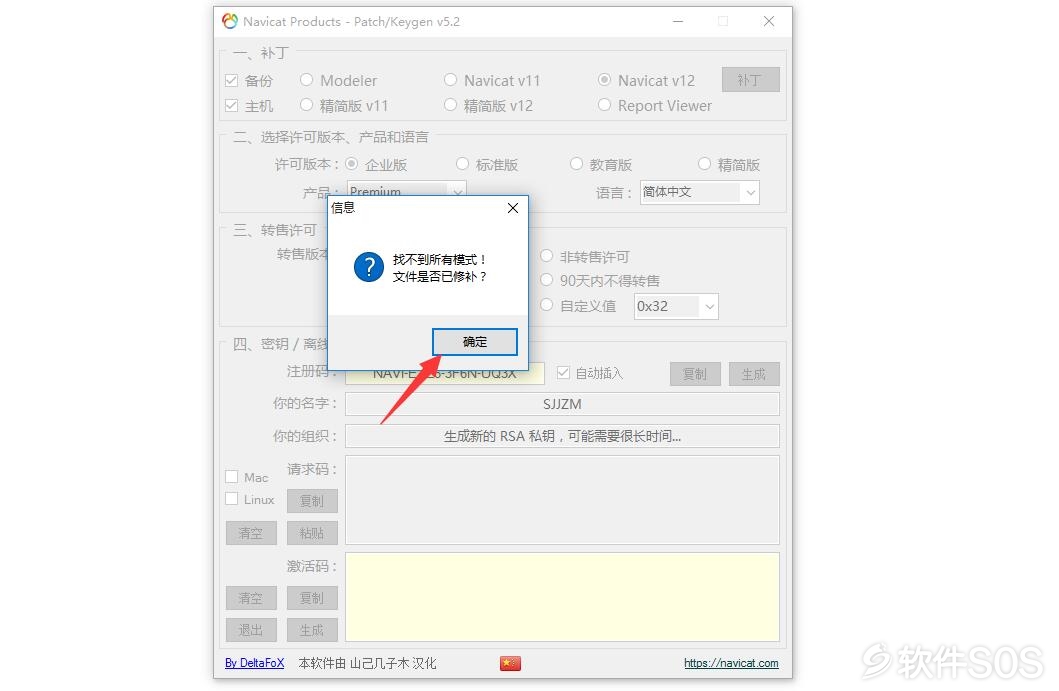The image size is (1059, 691).
Task: Expand the 0x32 custom value dropdown
Action: pos(709,307)
